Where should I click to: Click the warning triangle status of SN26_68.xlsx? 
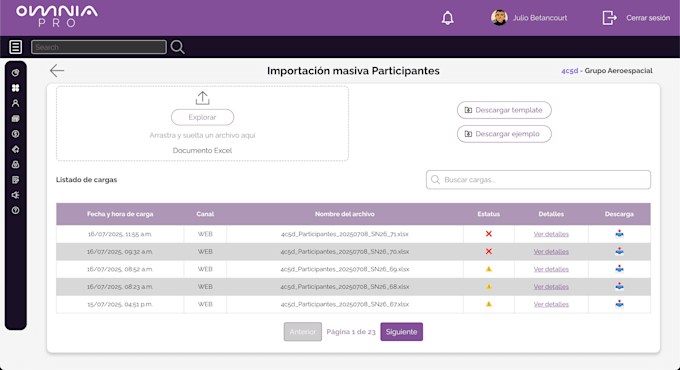coord(489,287)
